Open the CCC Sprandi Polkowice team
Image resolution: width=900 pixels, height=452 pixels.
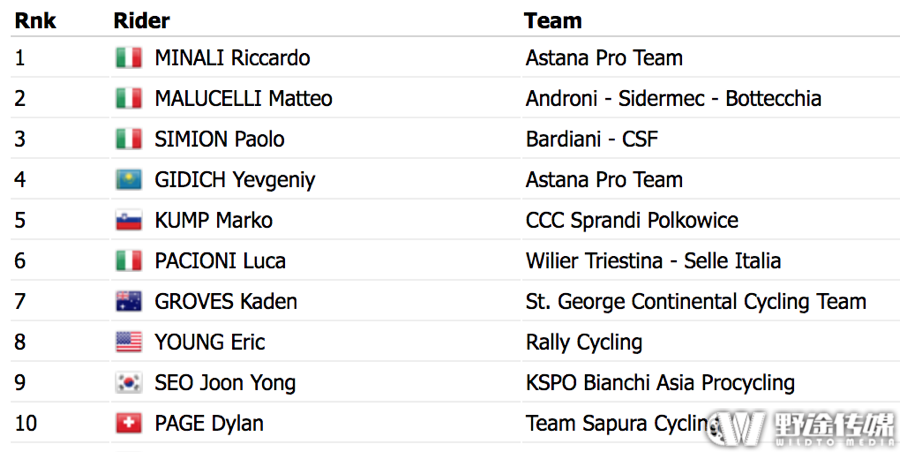[632, 221]
